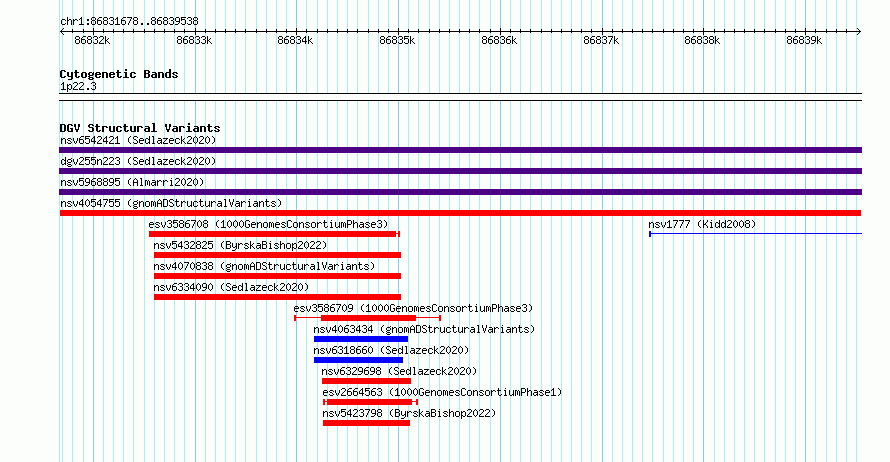The height and width of the screenshot is (462, 890).
Task: Select the purple bar under nsv5968895
Action: coord(460,192)
